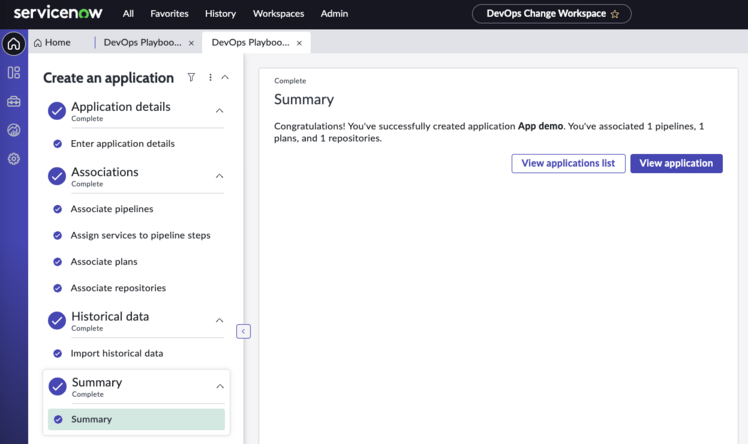748x444 pixels.
Task: Open the settings gear in the sidebar
Action: coord(14,159)
